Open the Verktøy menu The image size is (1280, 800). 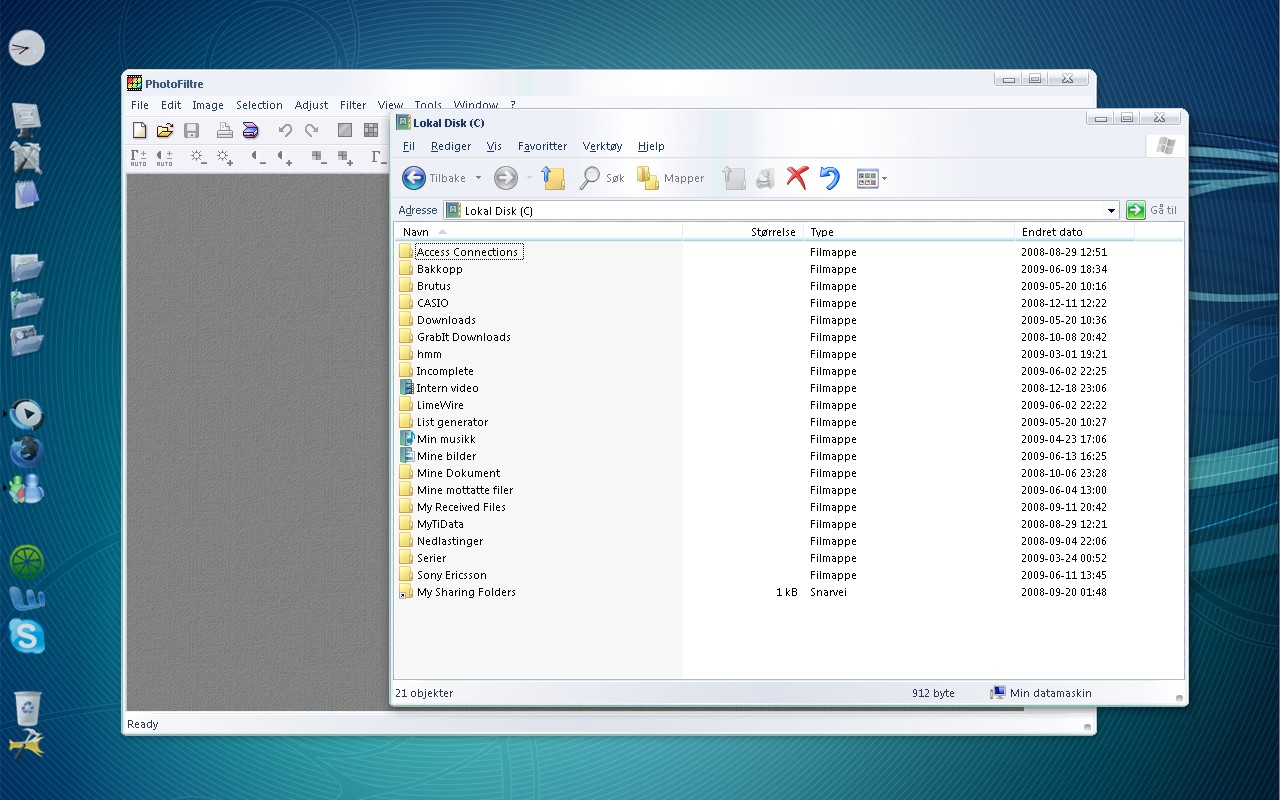pyautogui.click(x=602, y=146)
